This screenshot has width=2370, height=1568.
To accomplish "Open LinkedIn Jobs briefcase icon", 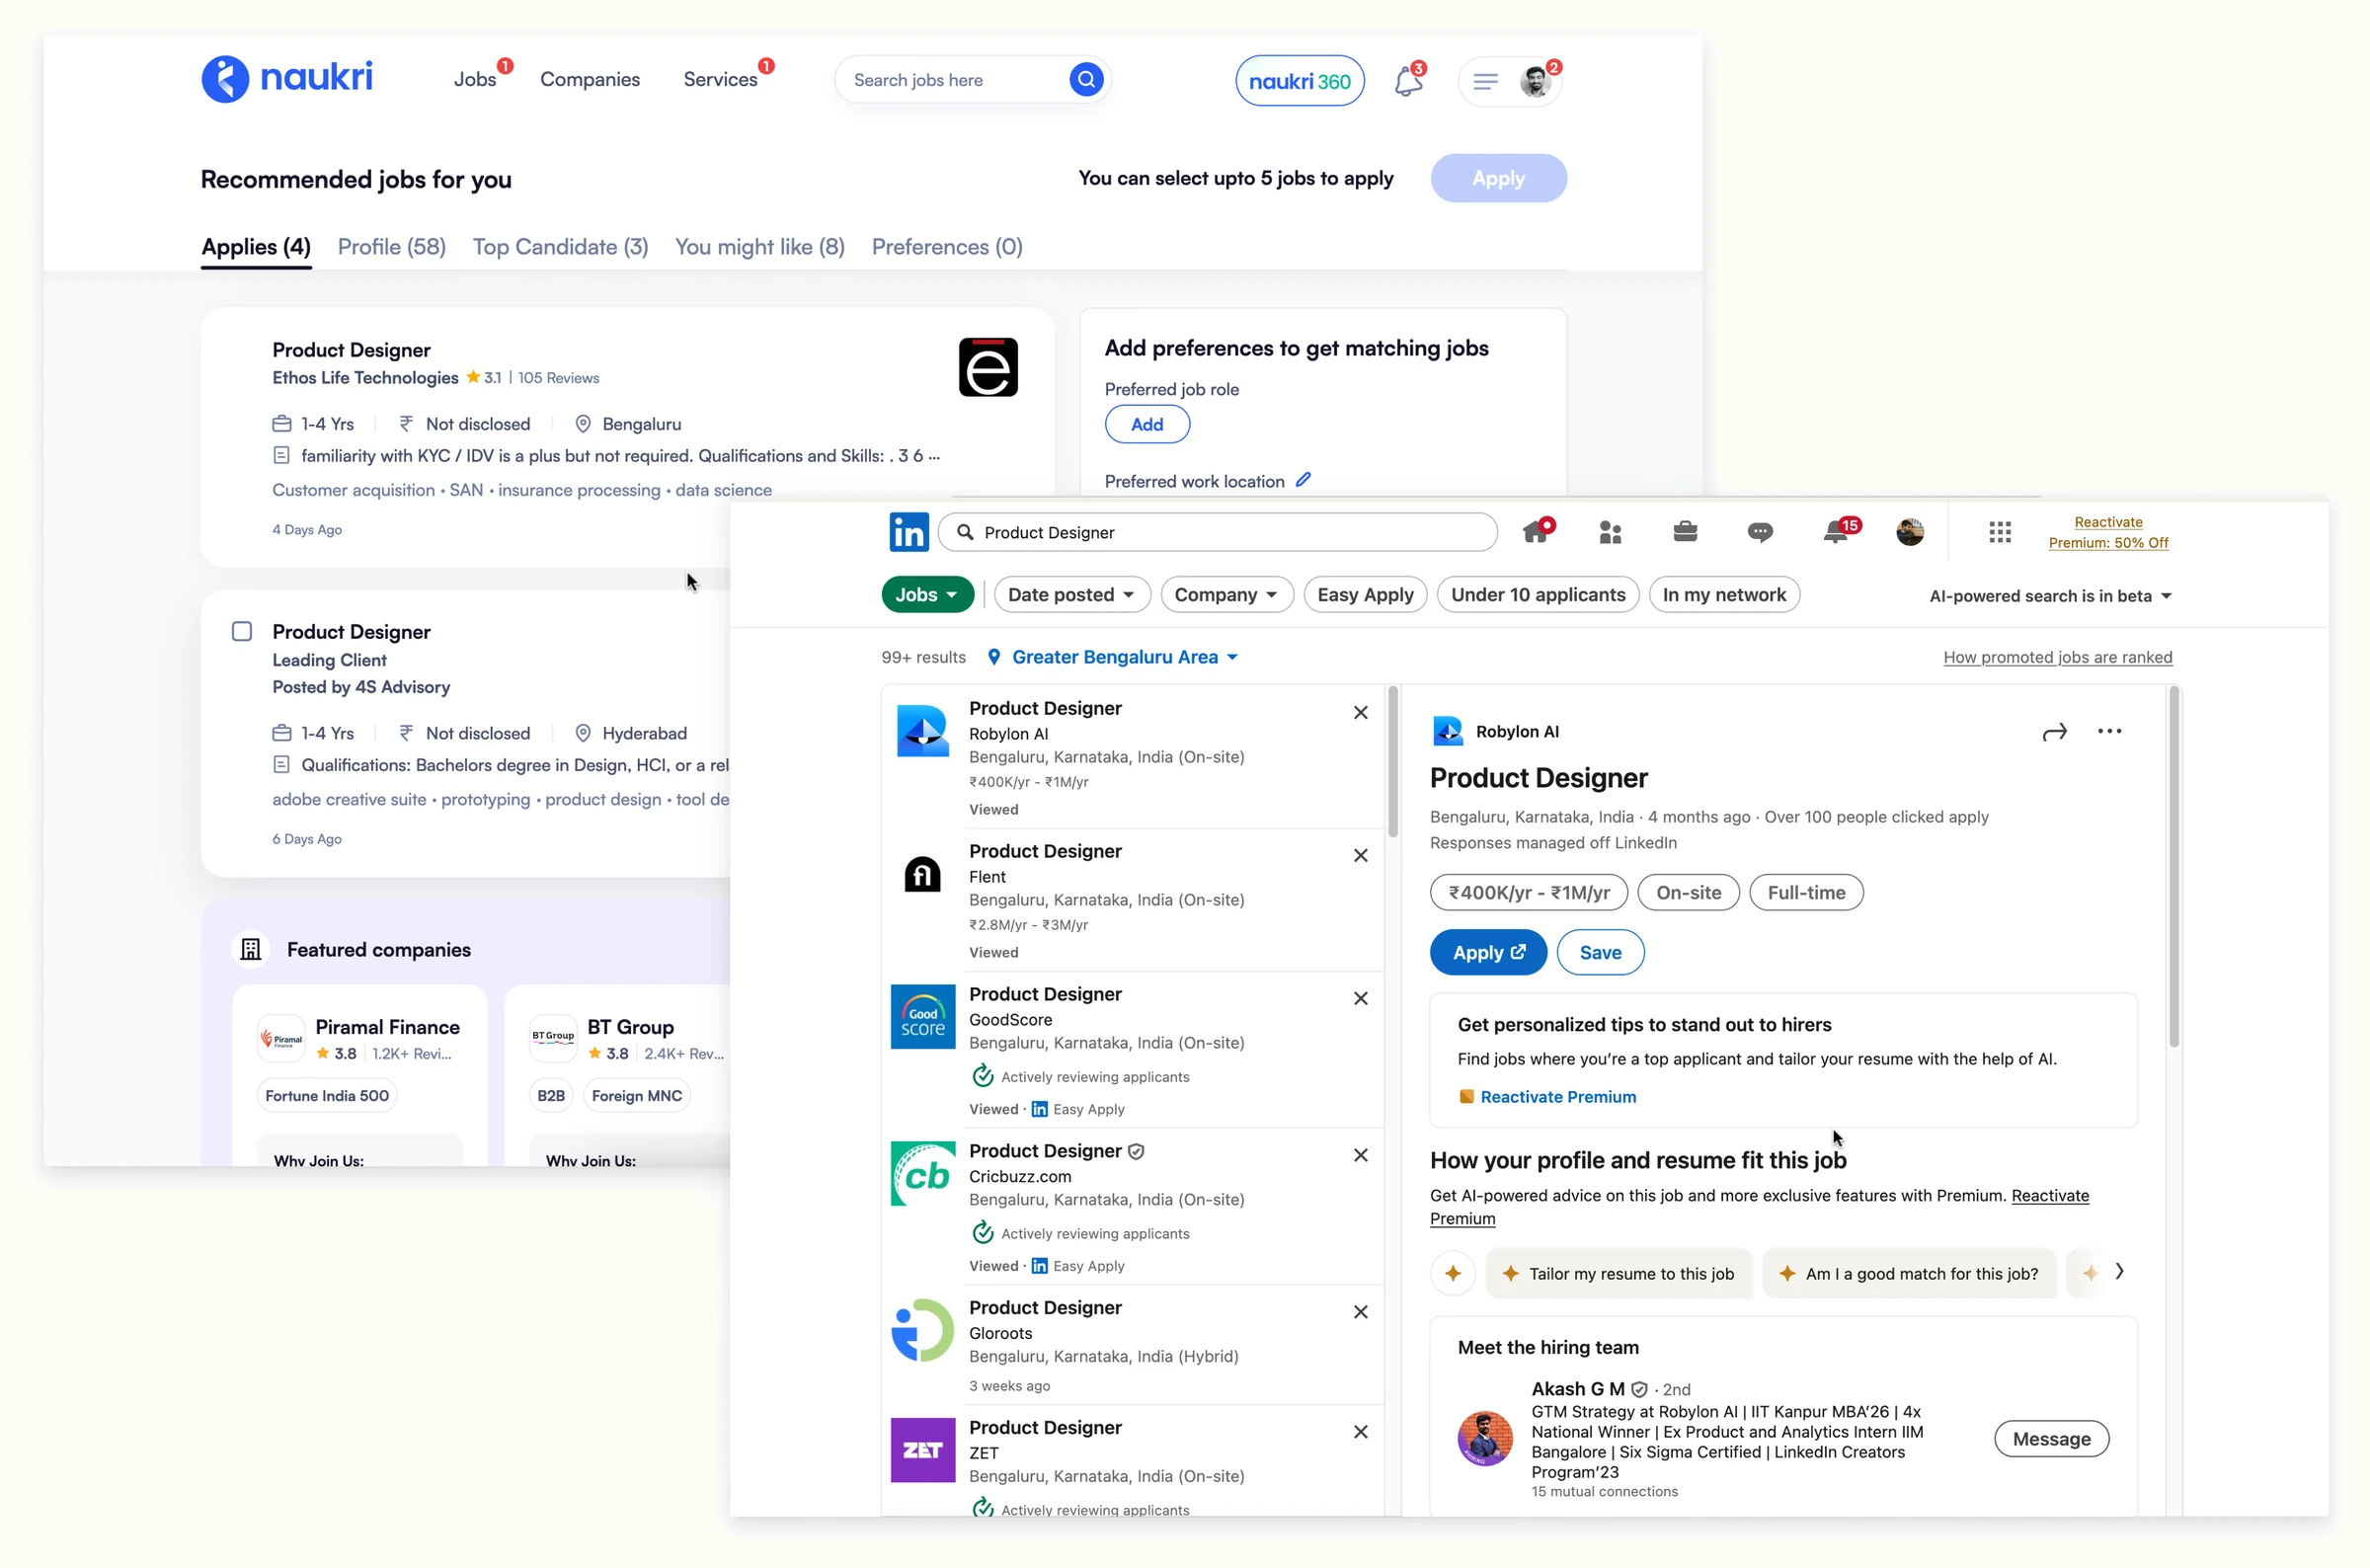I will (1684, 531).
